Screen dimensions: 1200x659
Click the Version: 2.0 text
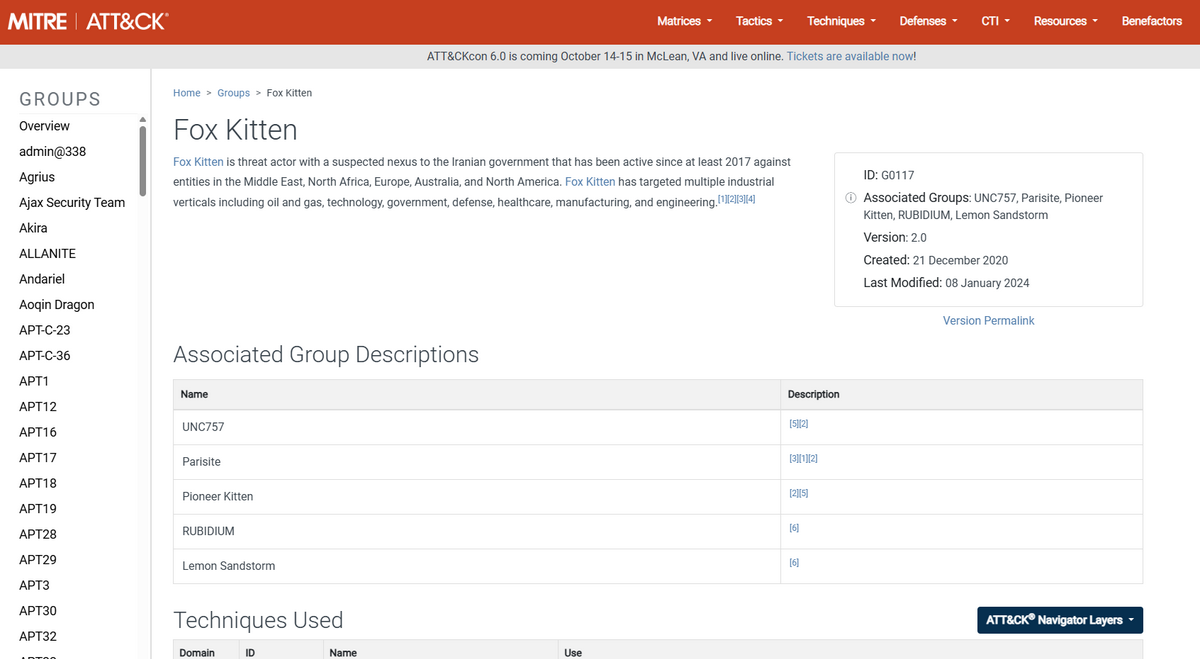pyautogui.click(x=895, y=238)
